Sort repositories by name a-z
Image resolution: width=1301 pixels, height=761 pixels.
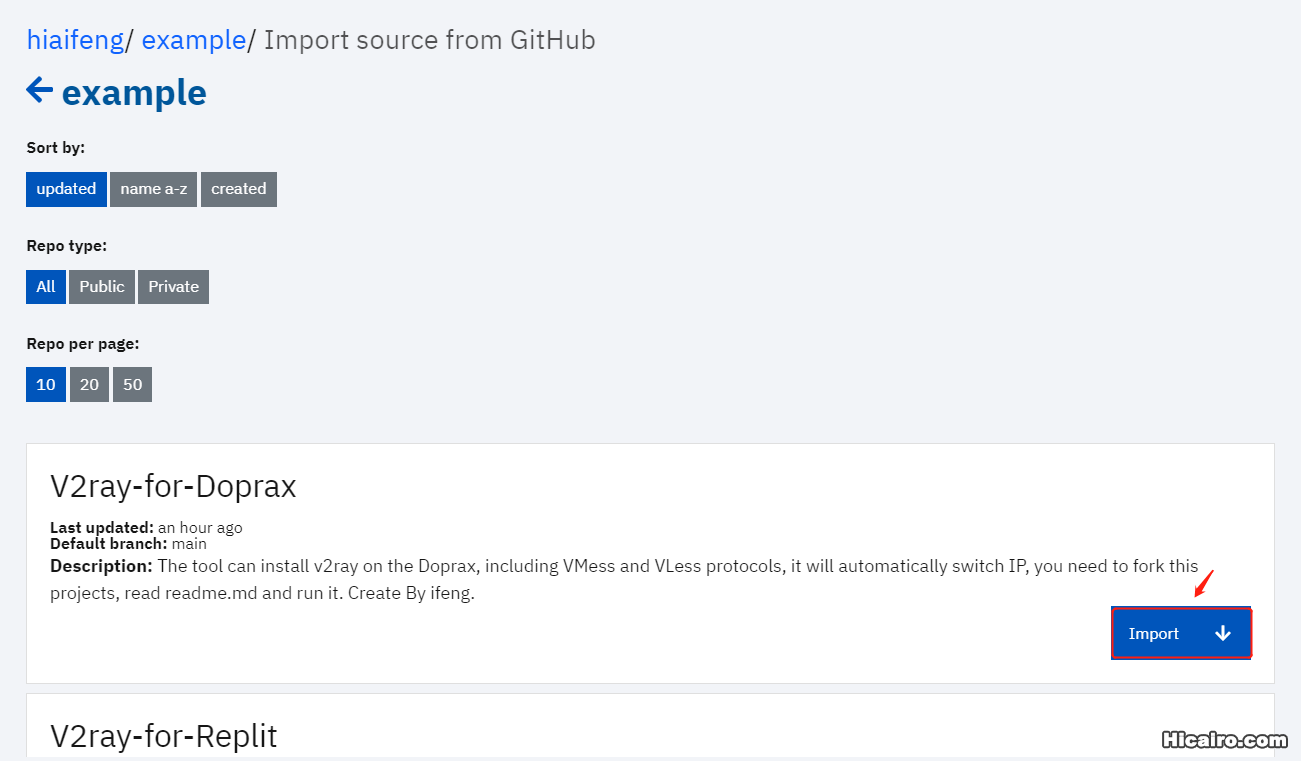tap(154, 189)
